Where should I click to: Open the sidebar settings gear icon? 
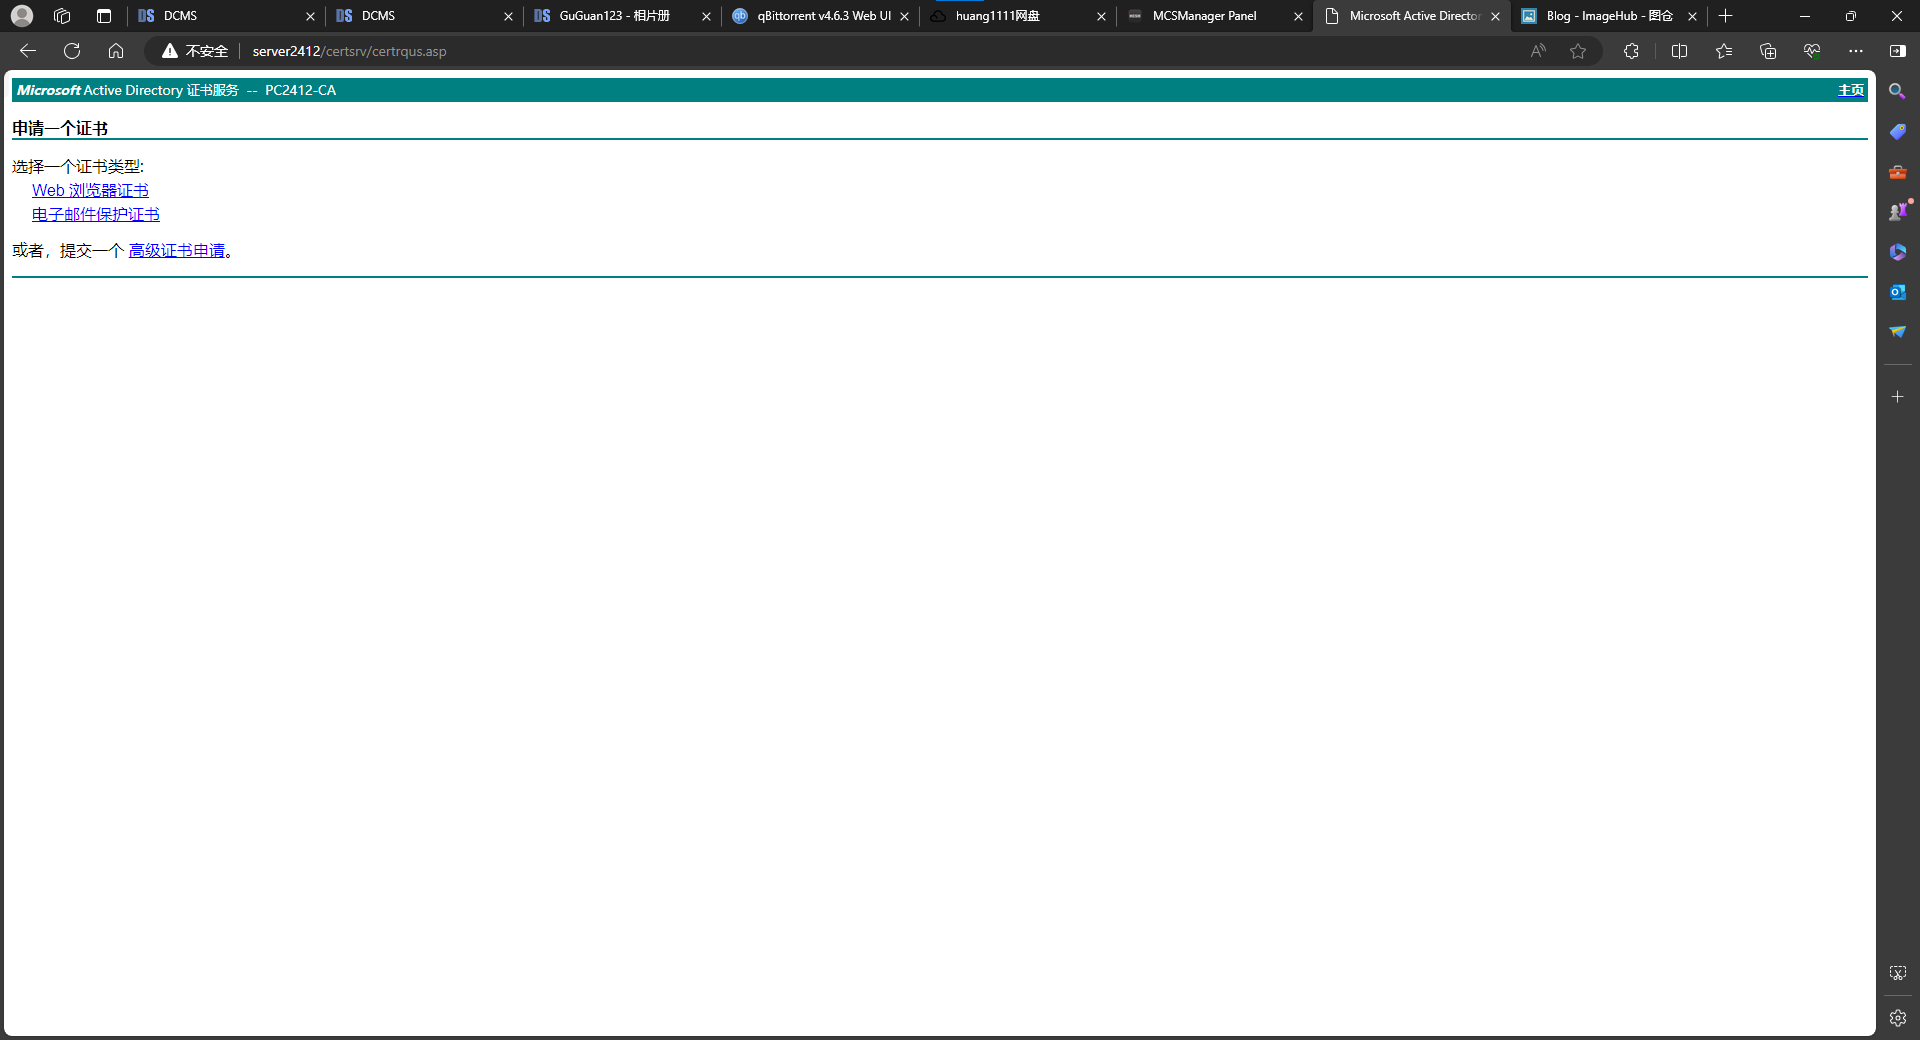click(1897, 1018)
